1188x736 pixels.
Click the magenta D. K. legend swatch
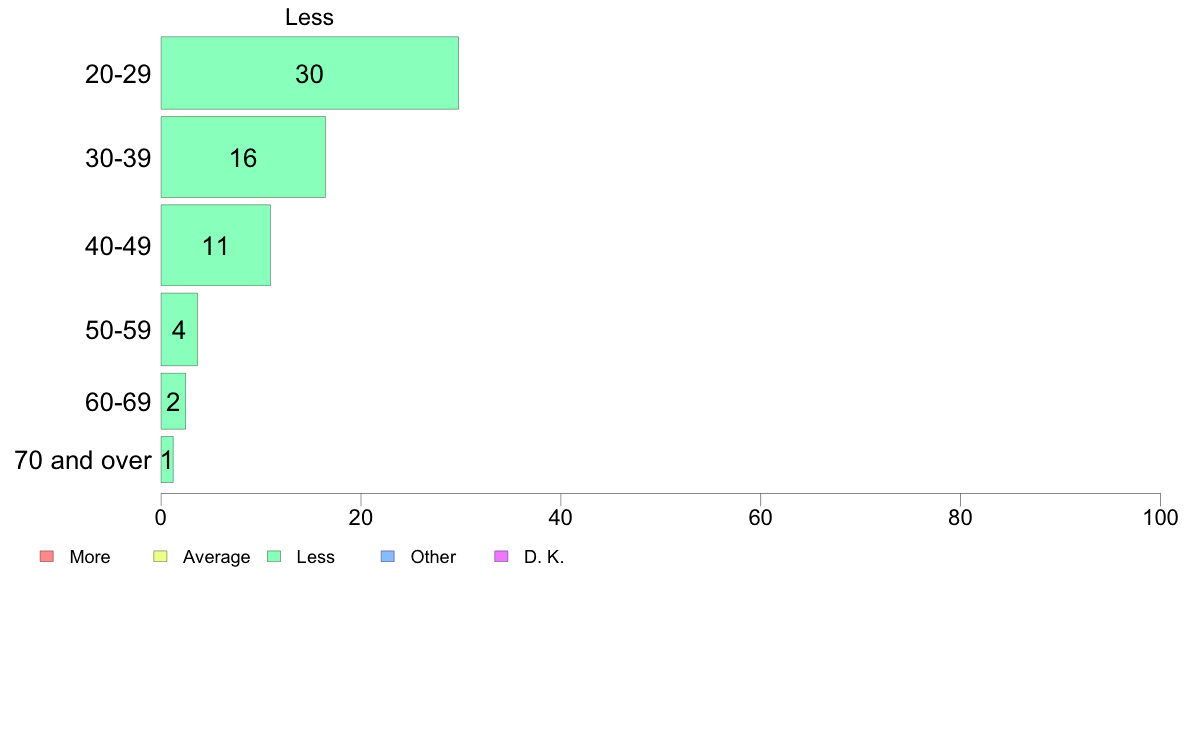pyautogui.click(x=502, y=556)
